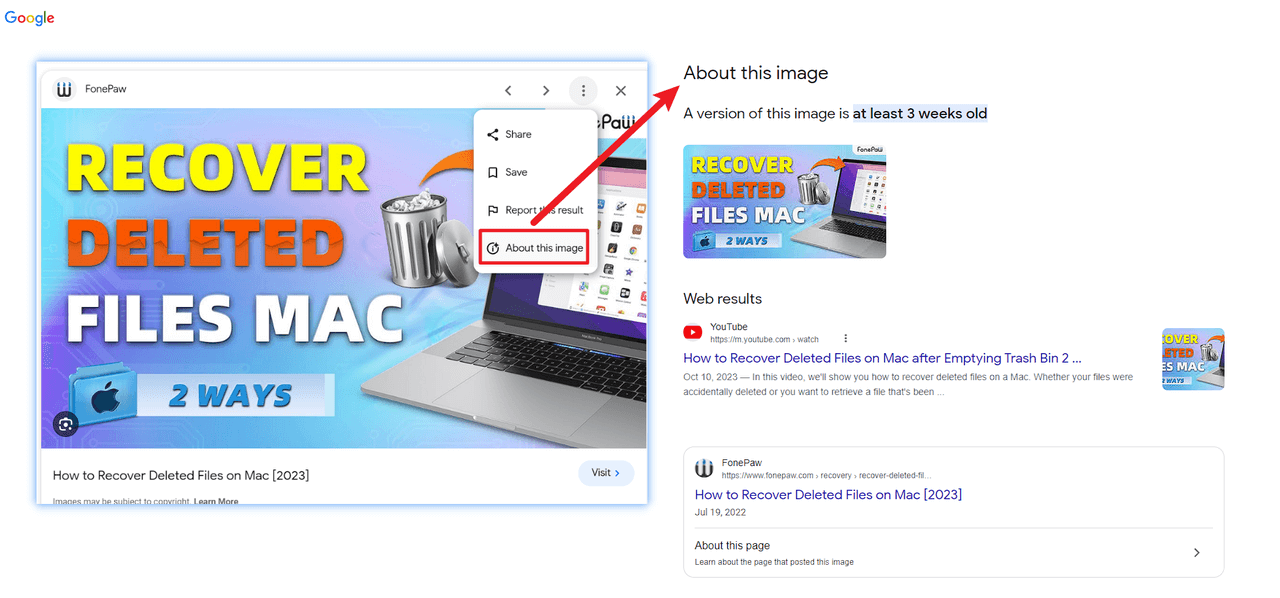
Task: Expand About this page chevron
Action: (x=1197, y=552)
